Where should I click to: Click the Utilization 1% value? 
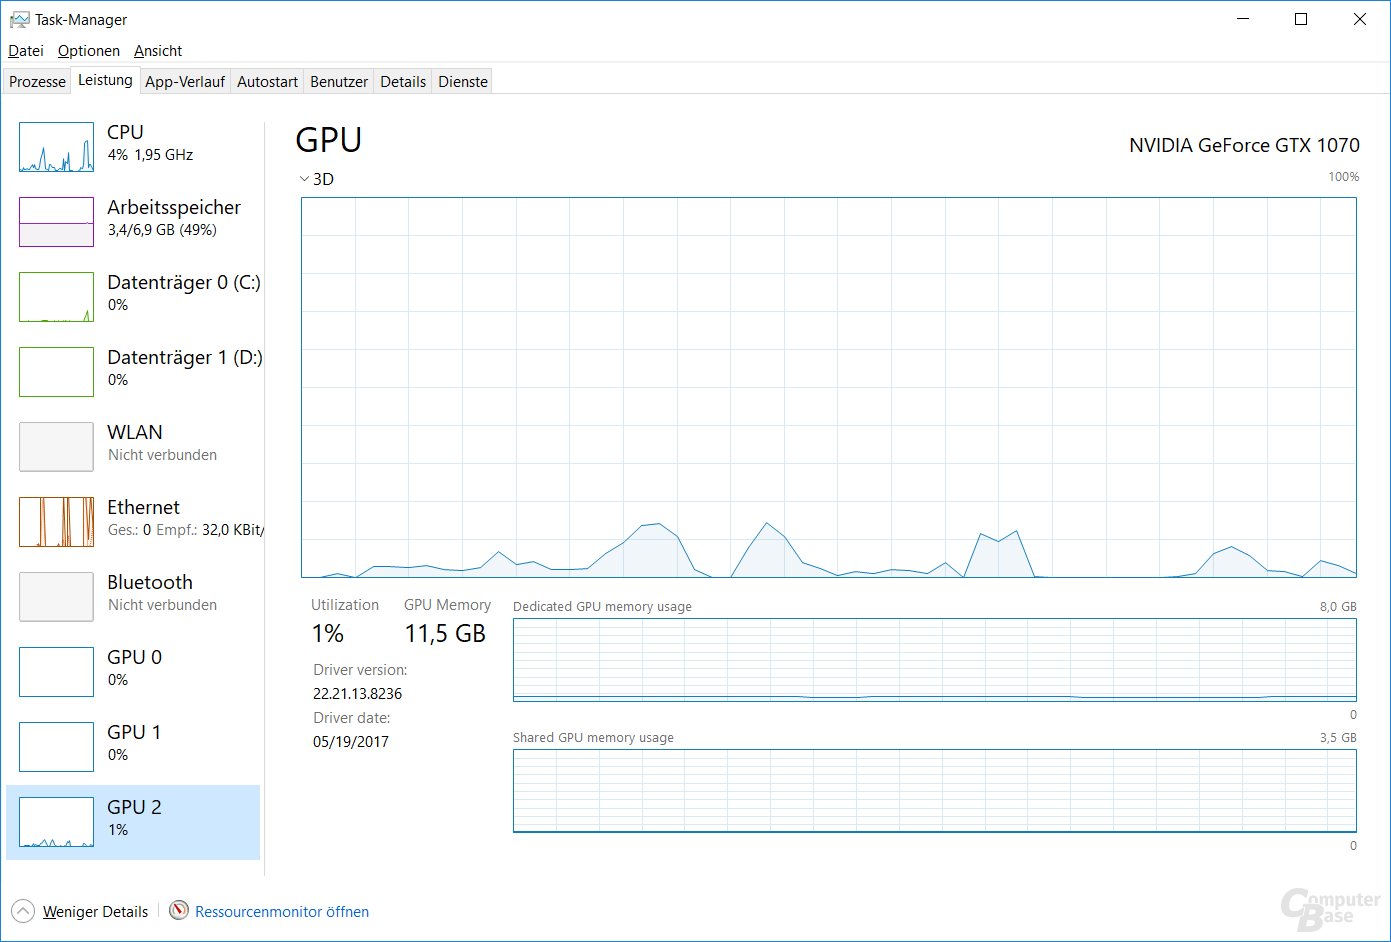pos(328,633)
